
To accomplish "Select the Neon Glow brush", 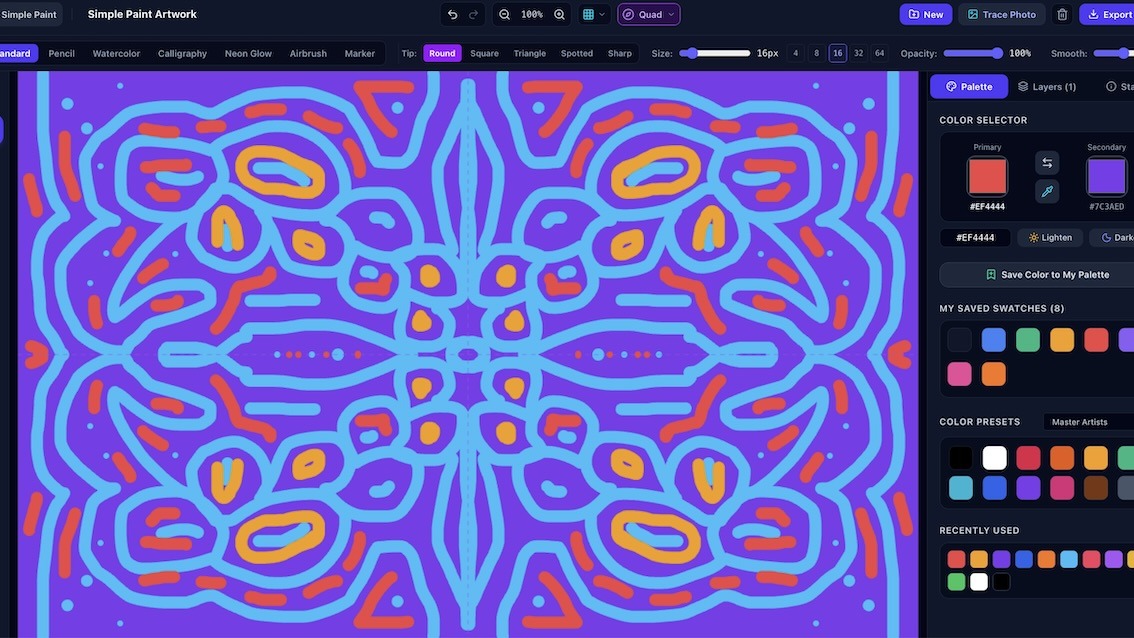I will (x=248, y=54).
